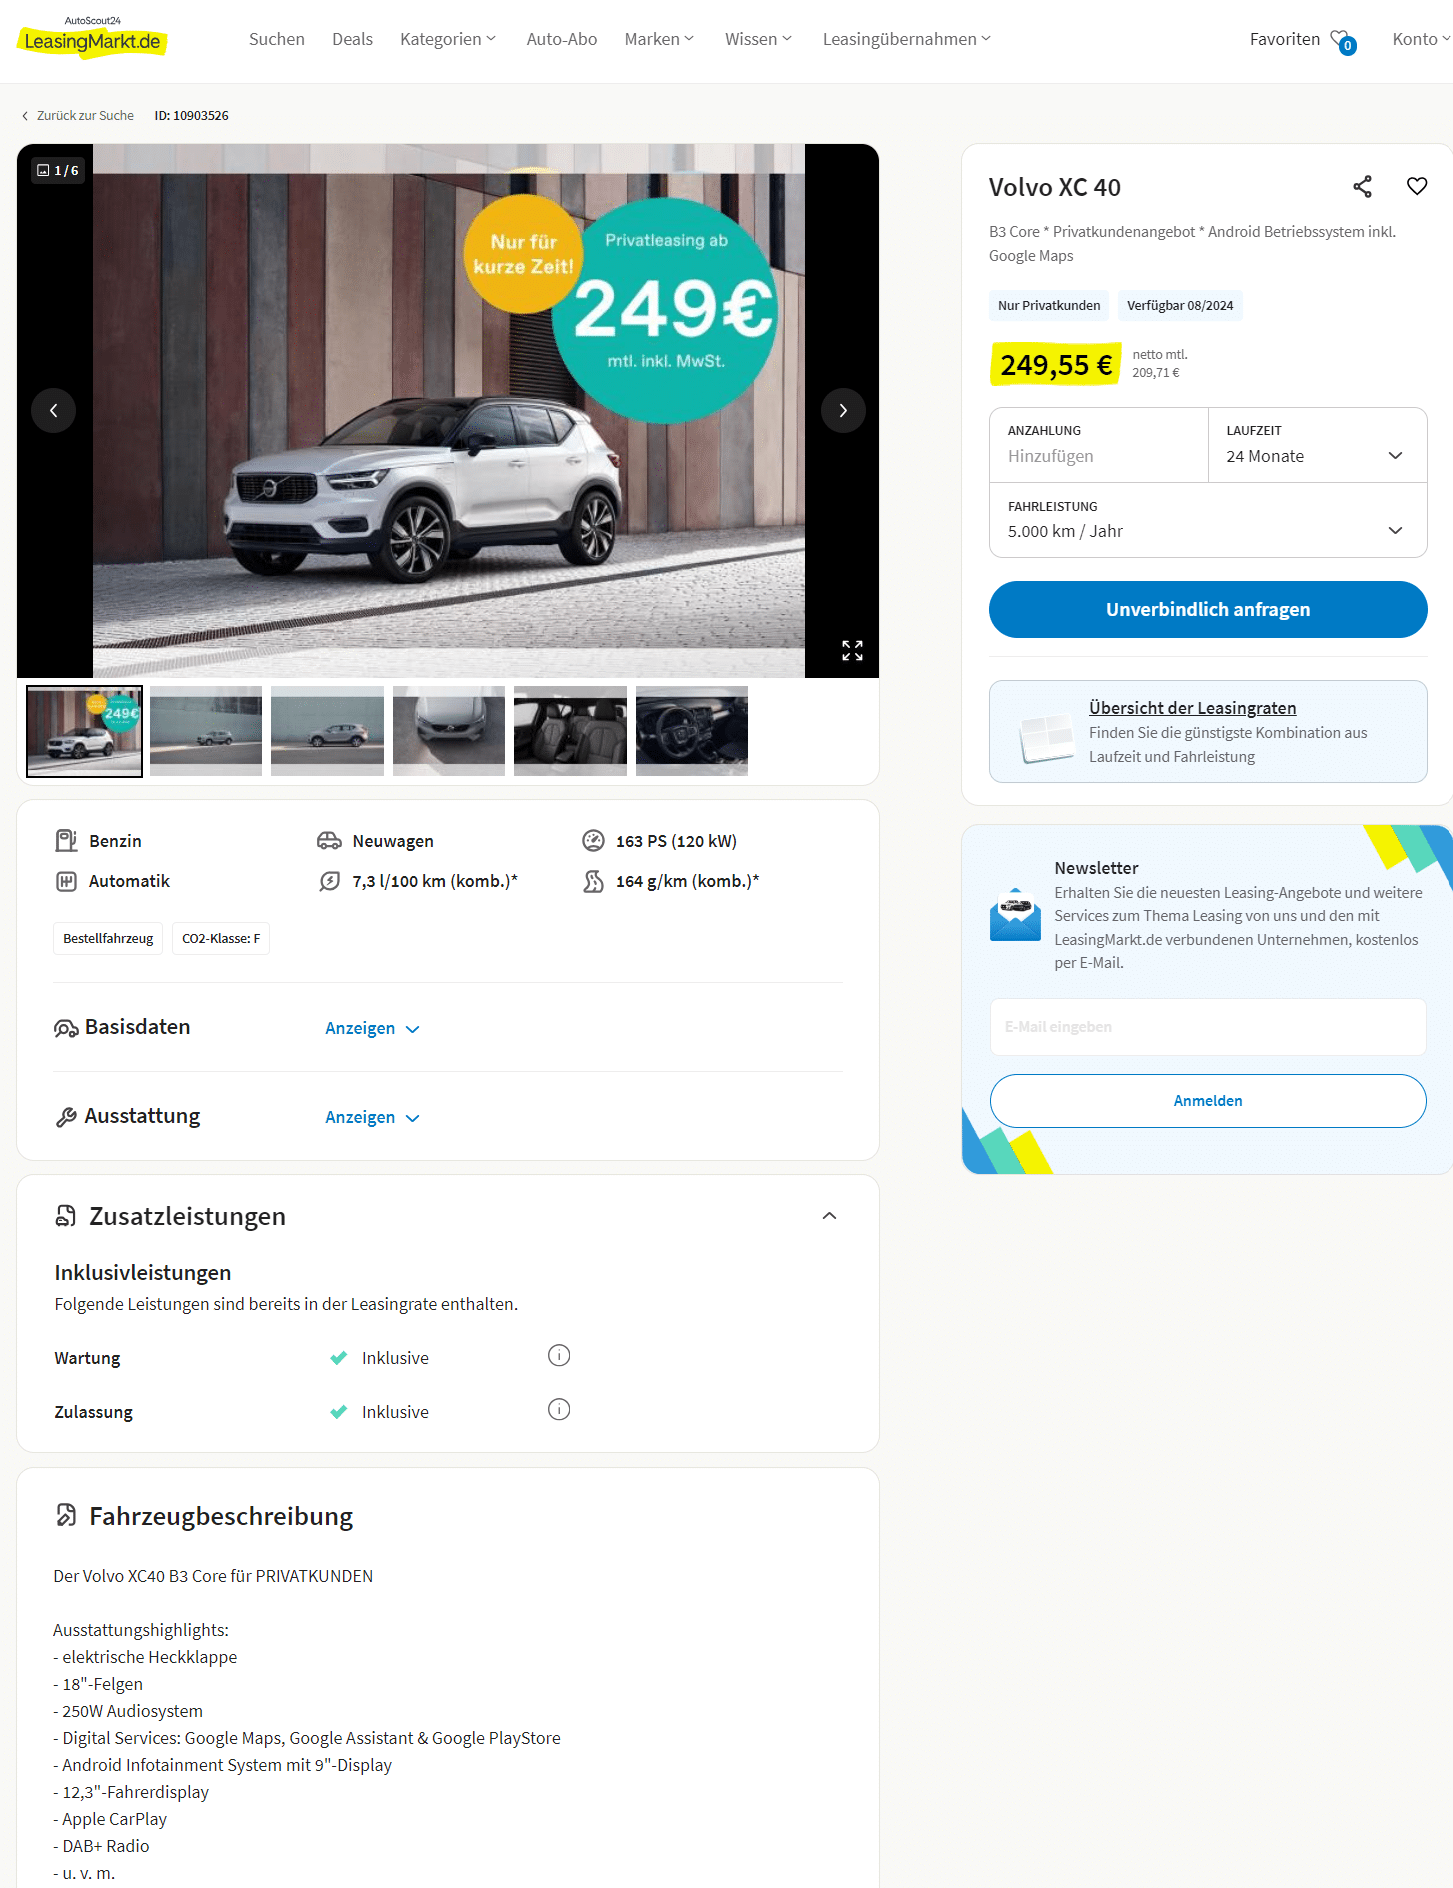This screenshot has width=1453, height=1888.
Task: Expand Ausstattung with Anzeigen
Action: tap(372, 1118)
